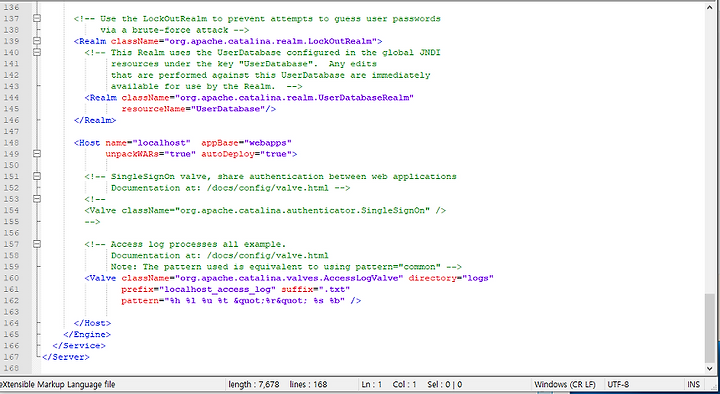Click the suffix=".txt" attribute
Viewport: 720px width, 394px height.
tap(316, 289)
